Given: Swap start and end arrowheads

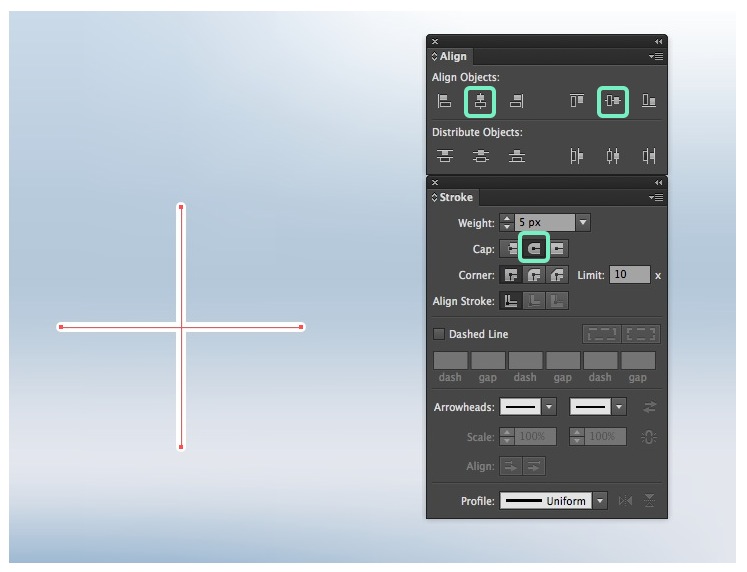Looking at the screenshot, I should click(x=649, y=407).
